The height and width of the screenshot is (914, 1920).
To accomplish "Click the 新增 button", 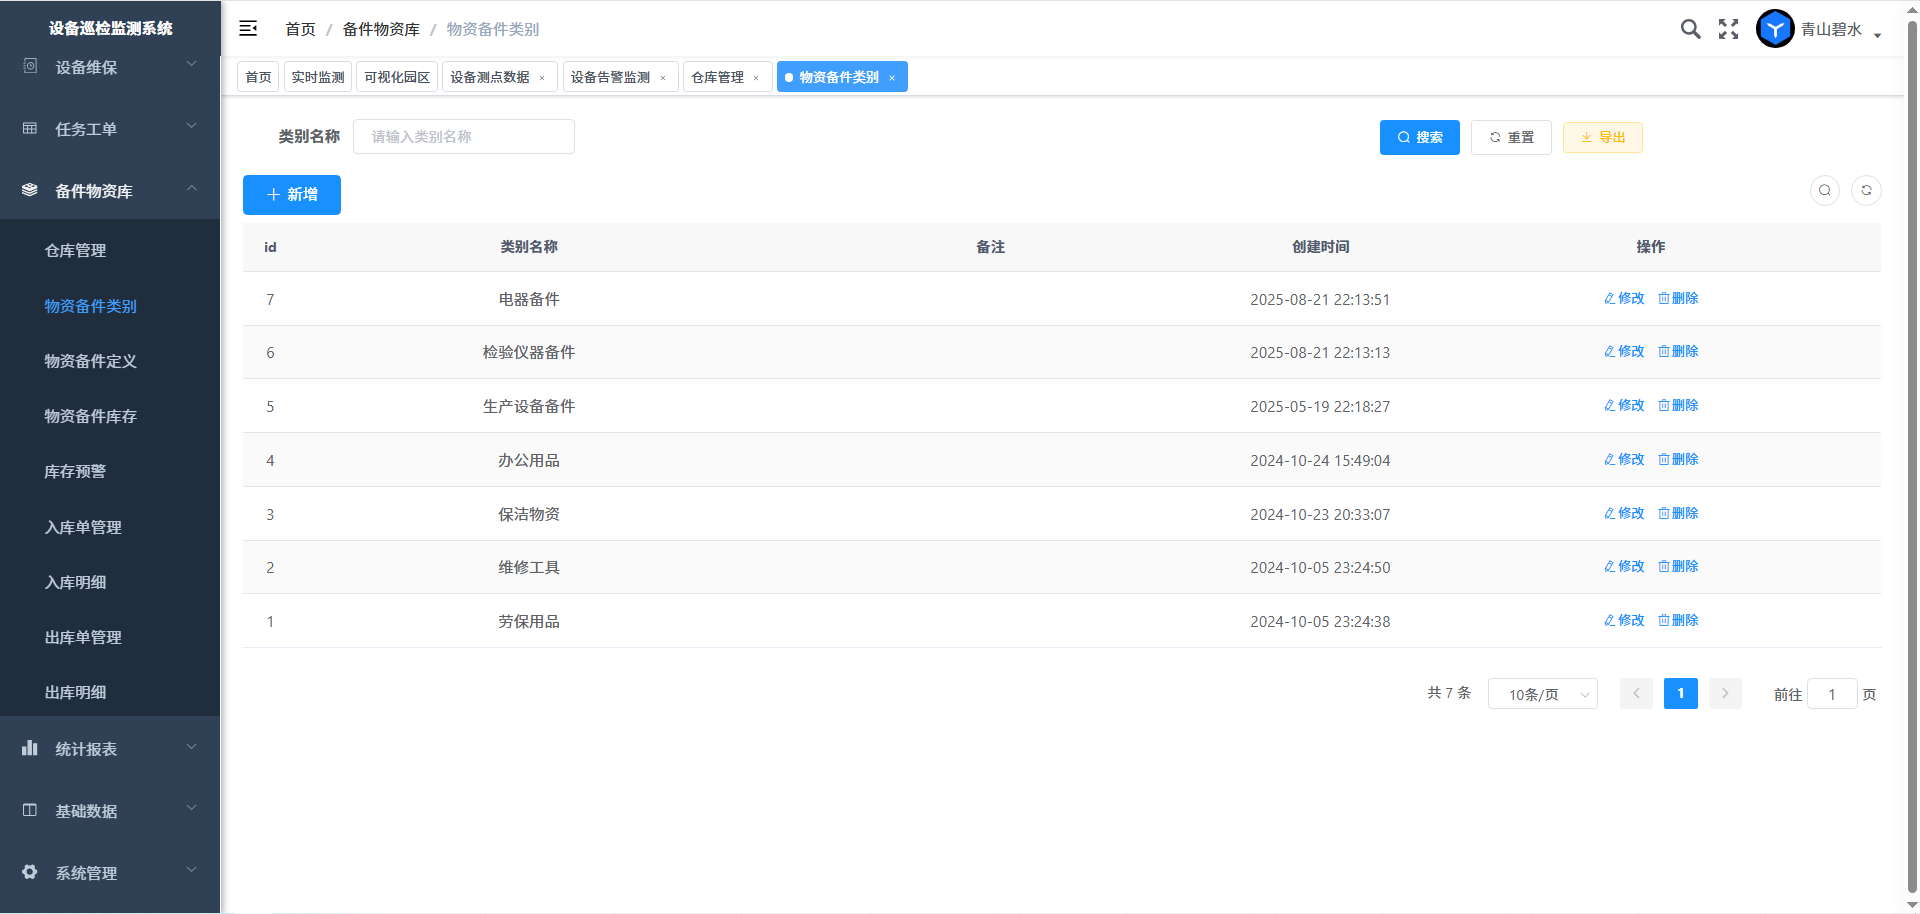I will [x=292, y=195].
